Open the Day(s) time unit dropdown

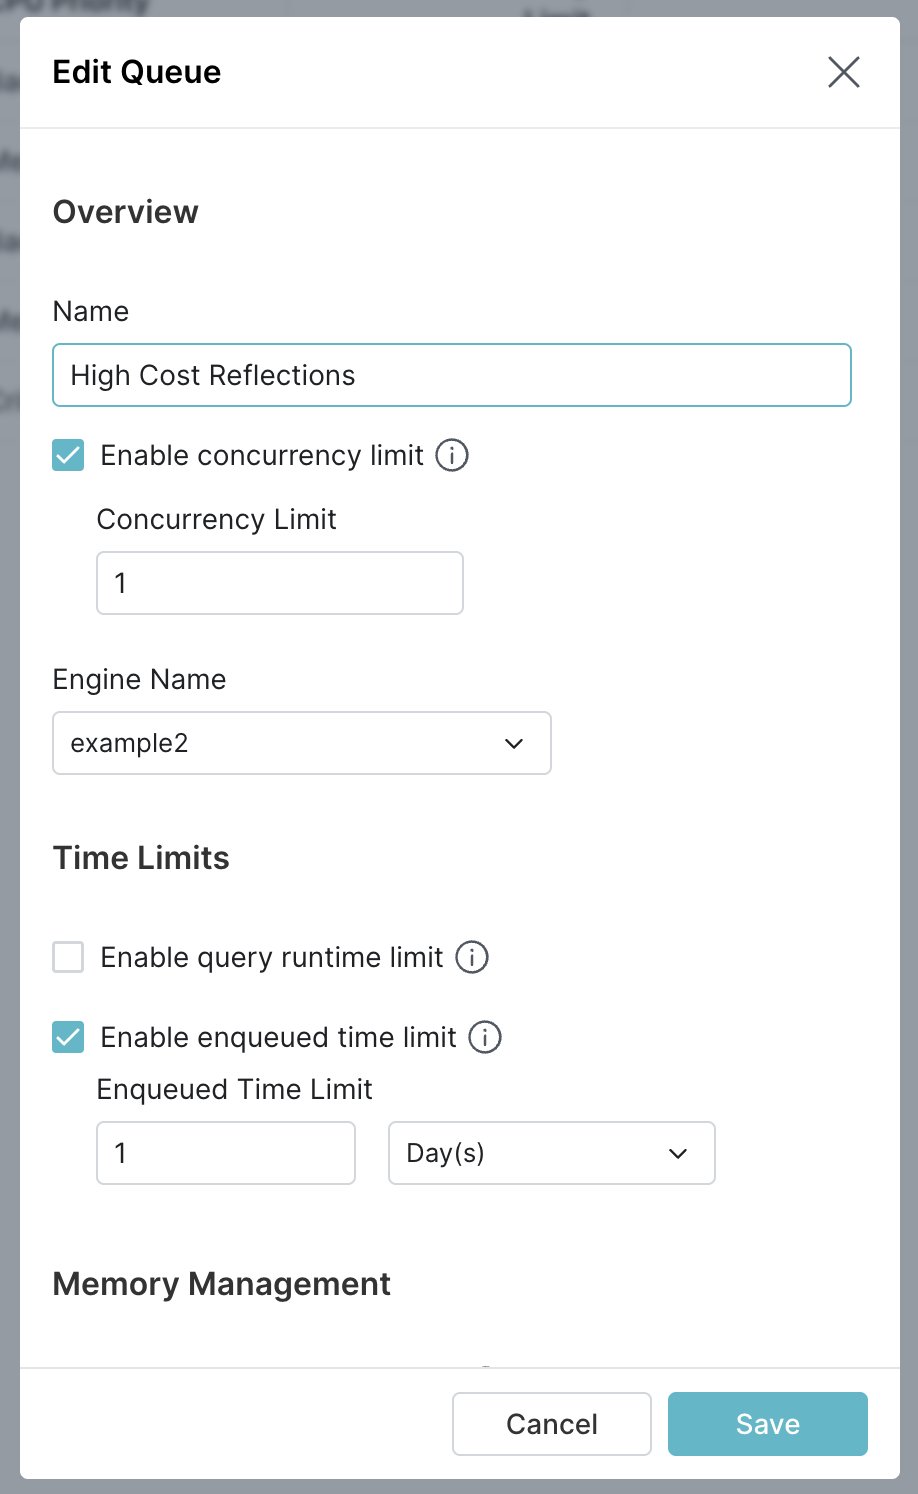pos(552,1153)
